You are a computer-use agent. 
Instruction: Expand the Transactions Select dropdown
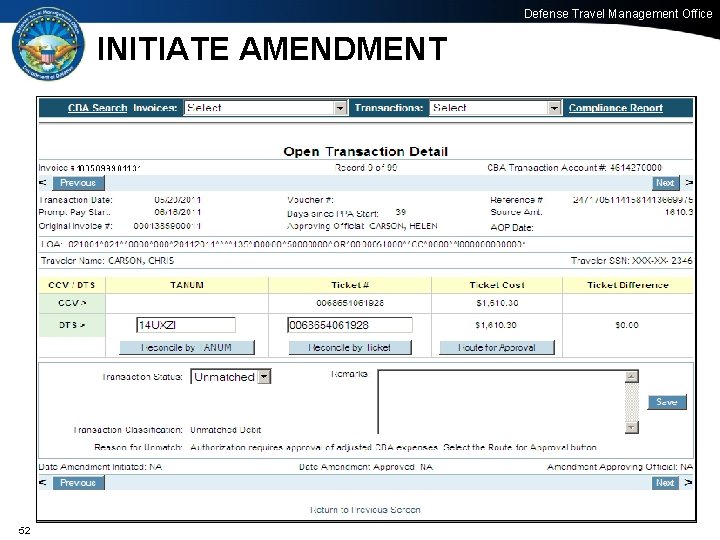[495, 108]
